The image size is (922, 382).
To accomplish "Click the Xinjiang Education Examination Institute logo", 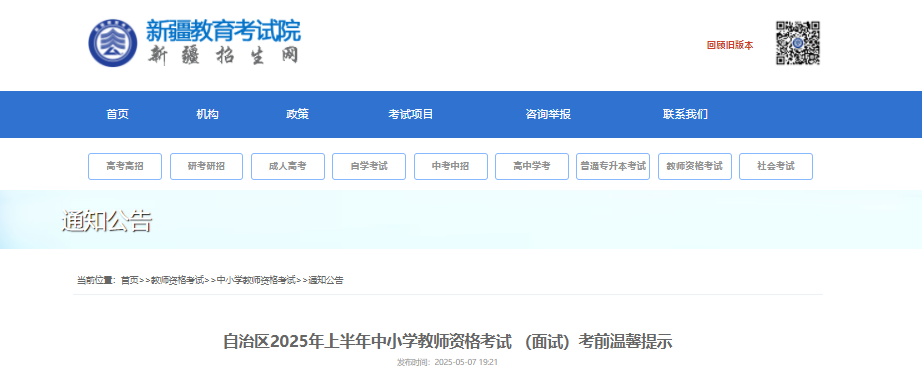I will [195, 42].
